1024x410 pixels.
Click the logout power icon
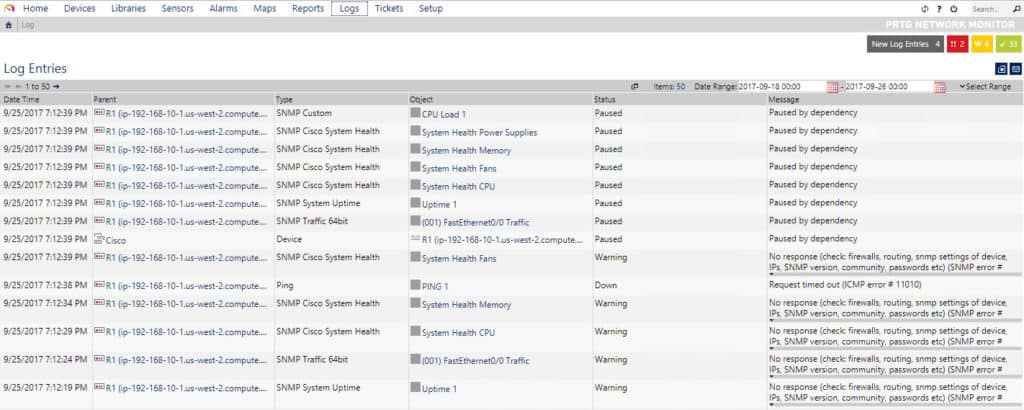pyautogui.click(x=953, y=9)
